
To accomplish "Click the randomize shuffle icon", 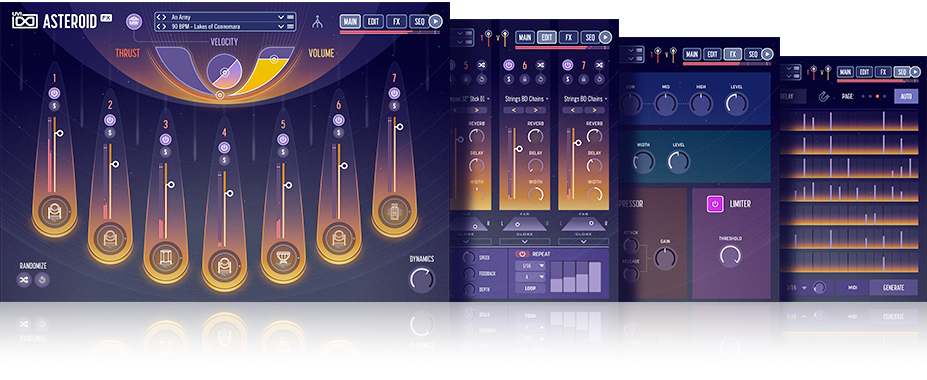I will [x=24, y=280].
